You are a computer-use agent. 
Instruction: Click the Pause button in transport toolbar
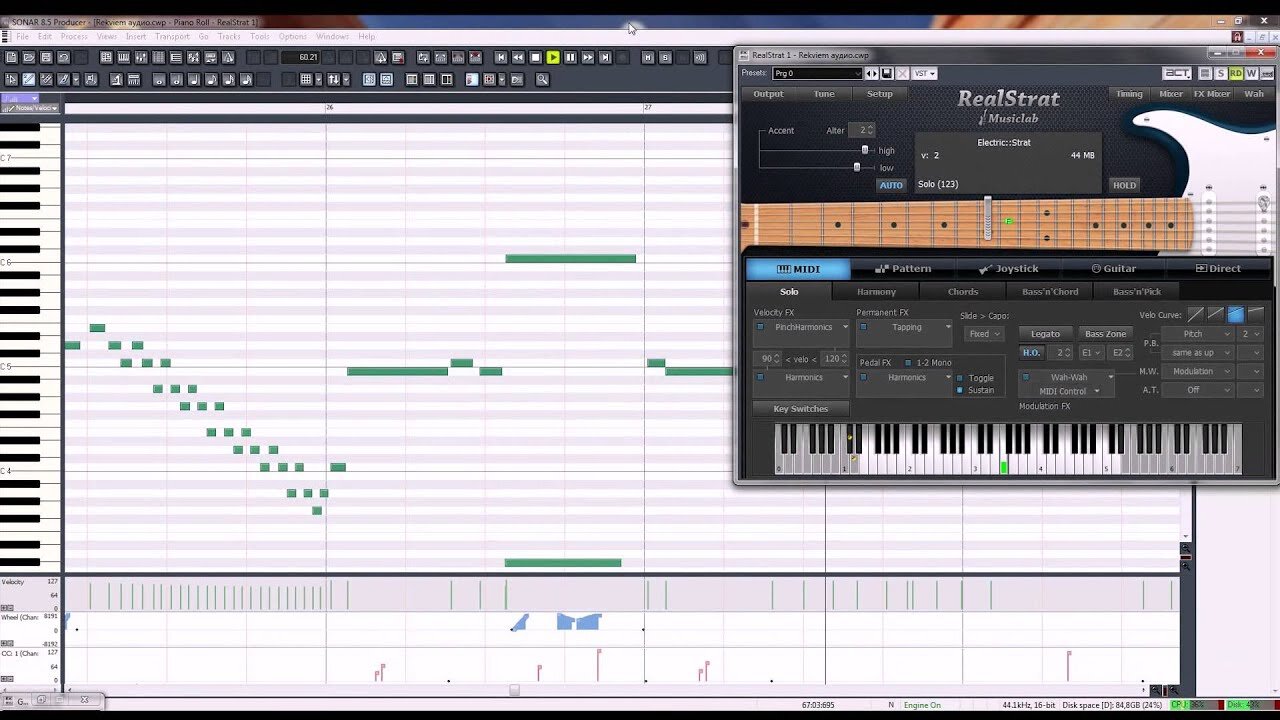[x=570, y=58]
